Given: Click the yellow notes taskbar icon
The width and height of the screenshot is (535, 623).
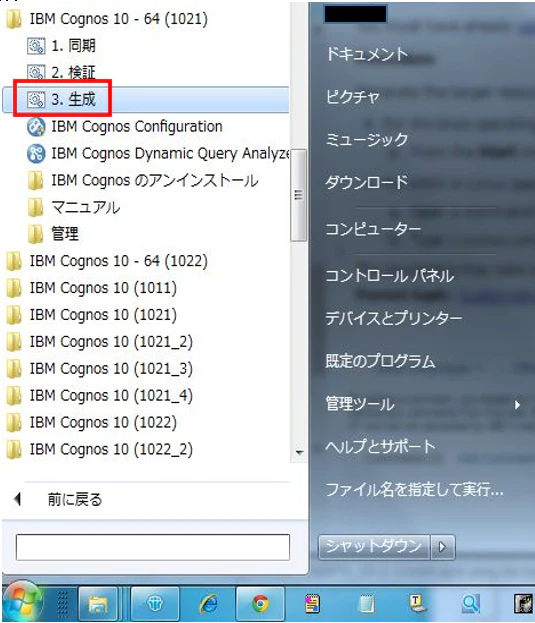Looking at the screenshot, I should (312, 604).
